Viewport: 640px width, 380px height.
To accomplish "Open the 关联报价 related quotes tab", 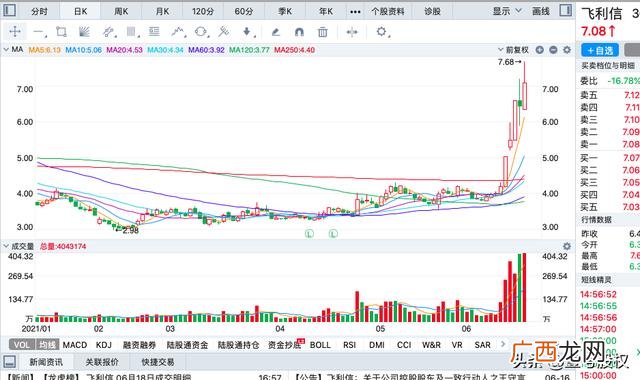I will pos(102,362).
